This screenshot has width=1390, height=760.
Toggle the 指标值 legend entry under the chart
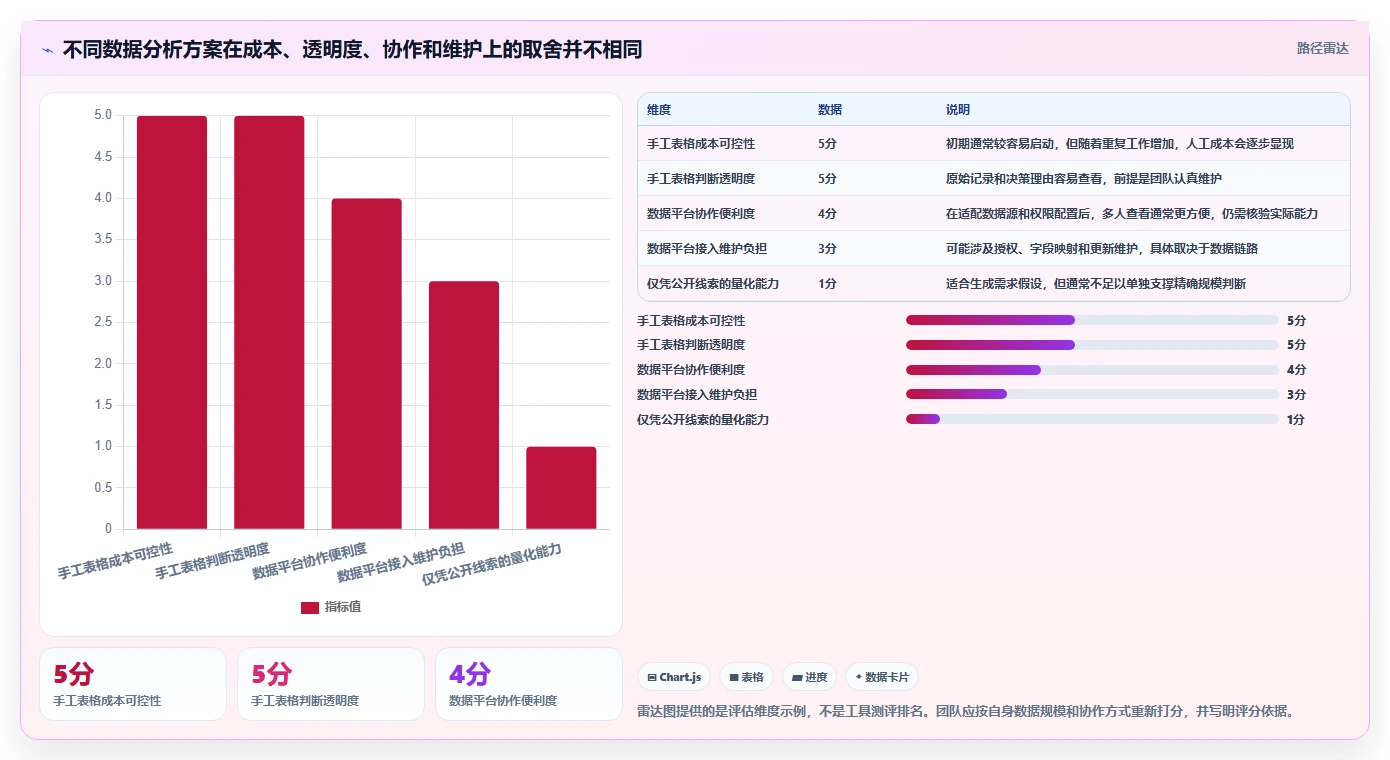tap(331, 607)
